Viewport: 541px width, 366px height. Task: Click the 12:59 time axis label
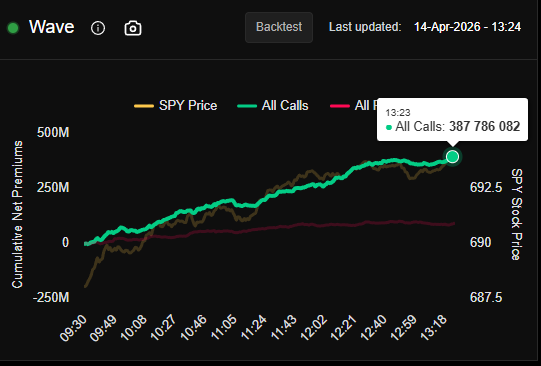[x=403, y=328]
